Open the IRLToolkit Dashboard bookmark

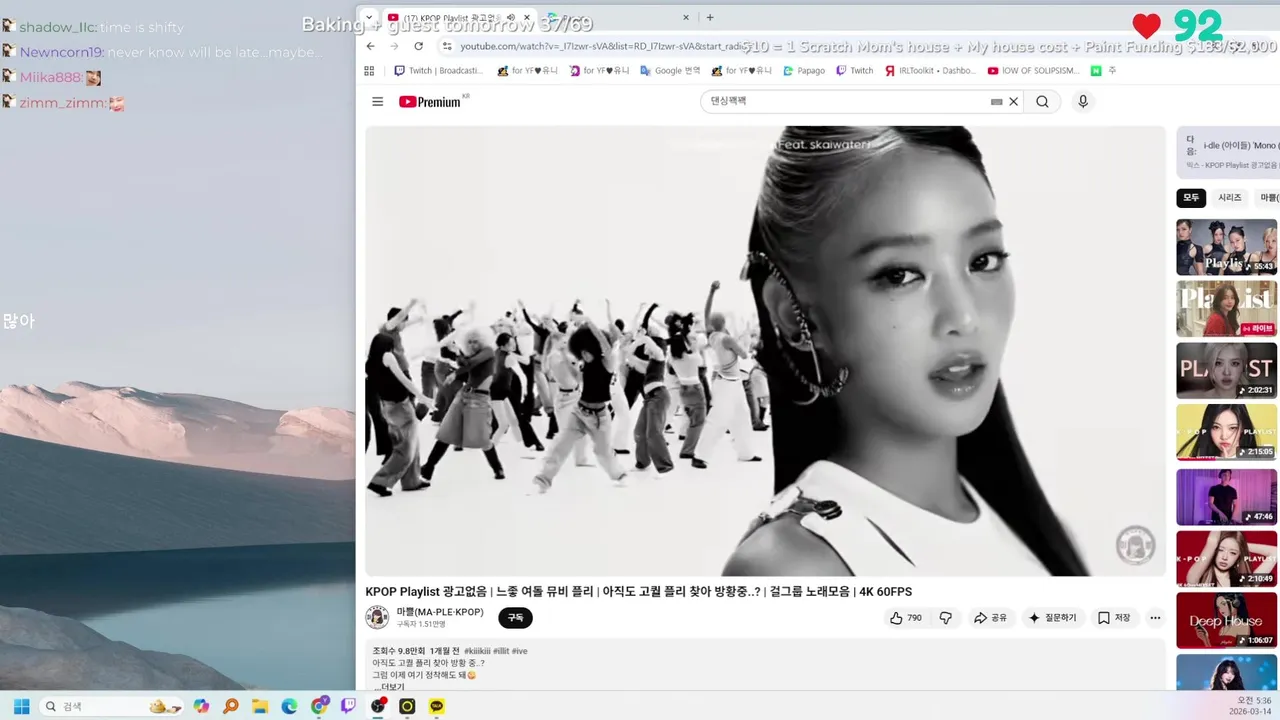pyautogui.click(x=930, y=71)
